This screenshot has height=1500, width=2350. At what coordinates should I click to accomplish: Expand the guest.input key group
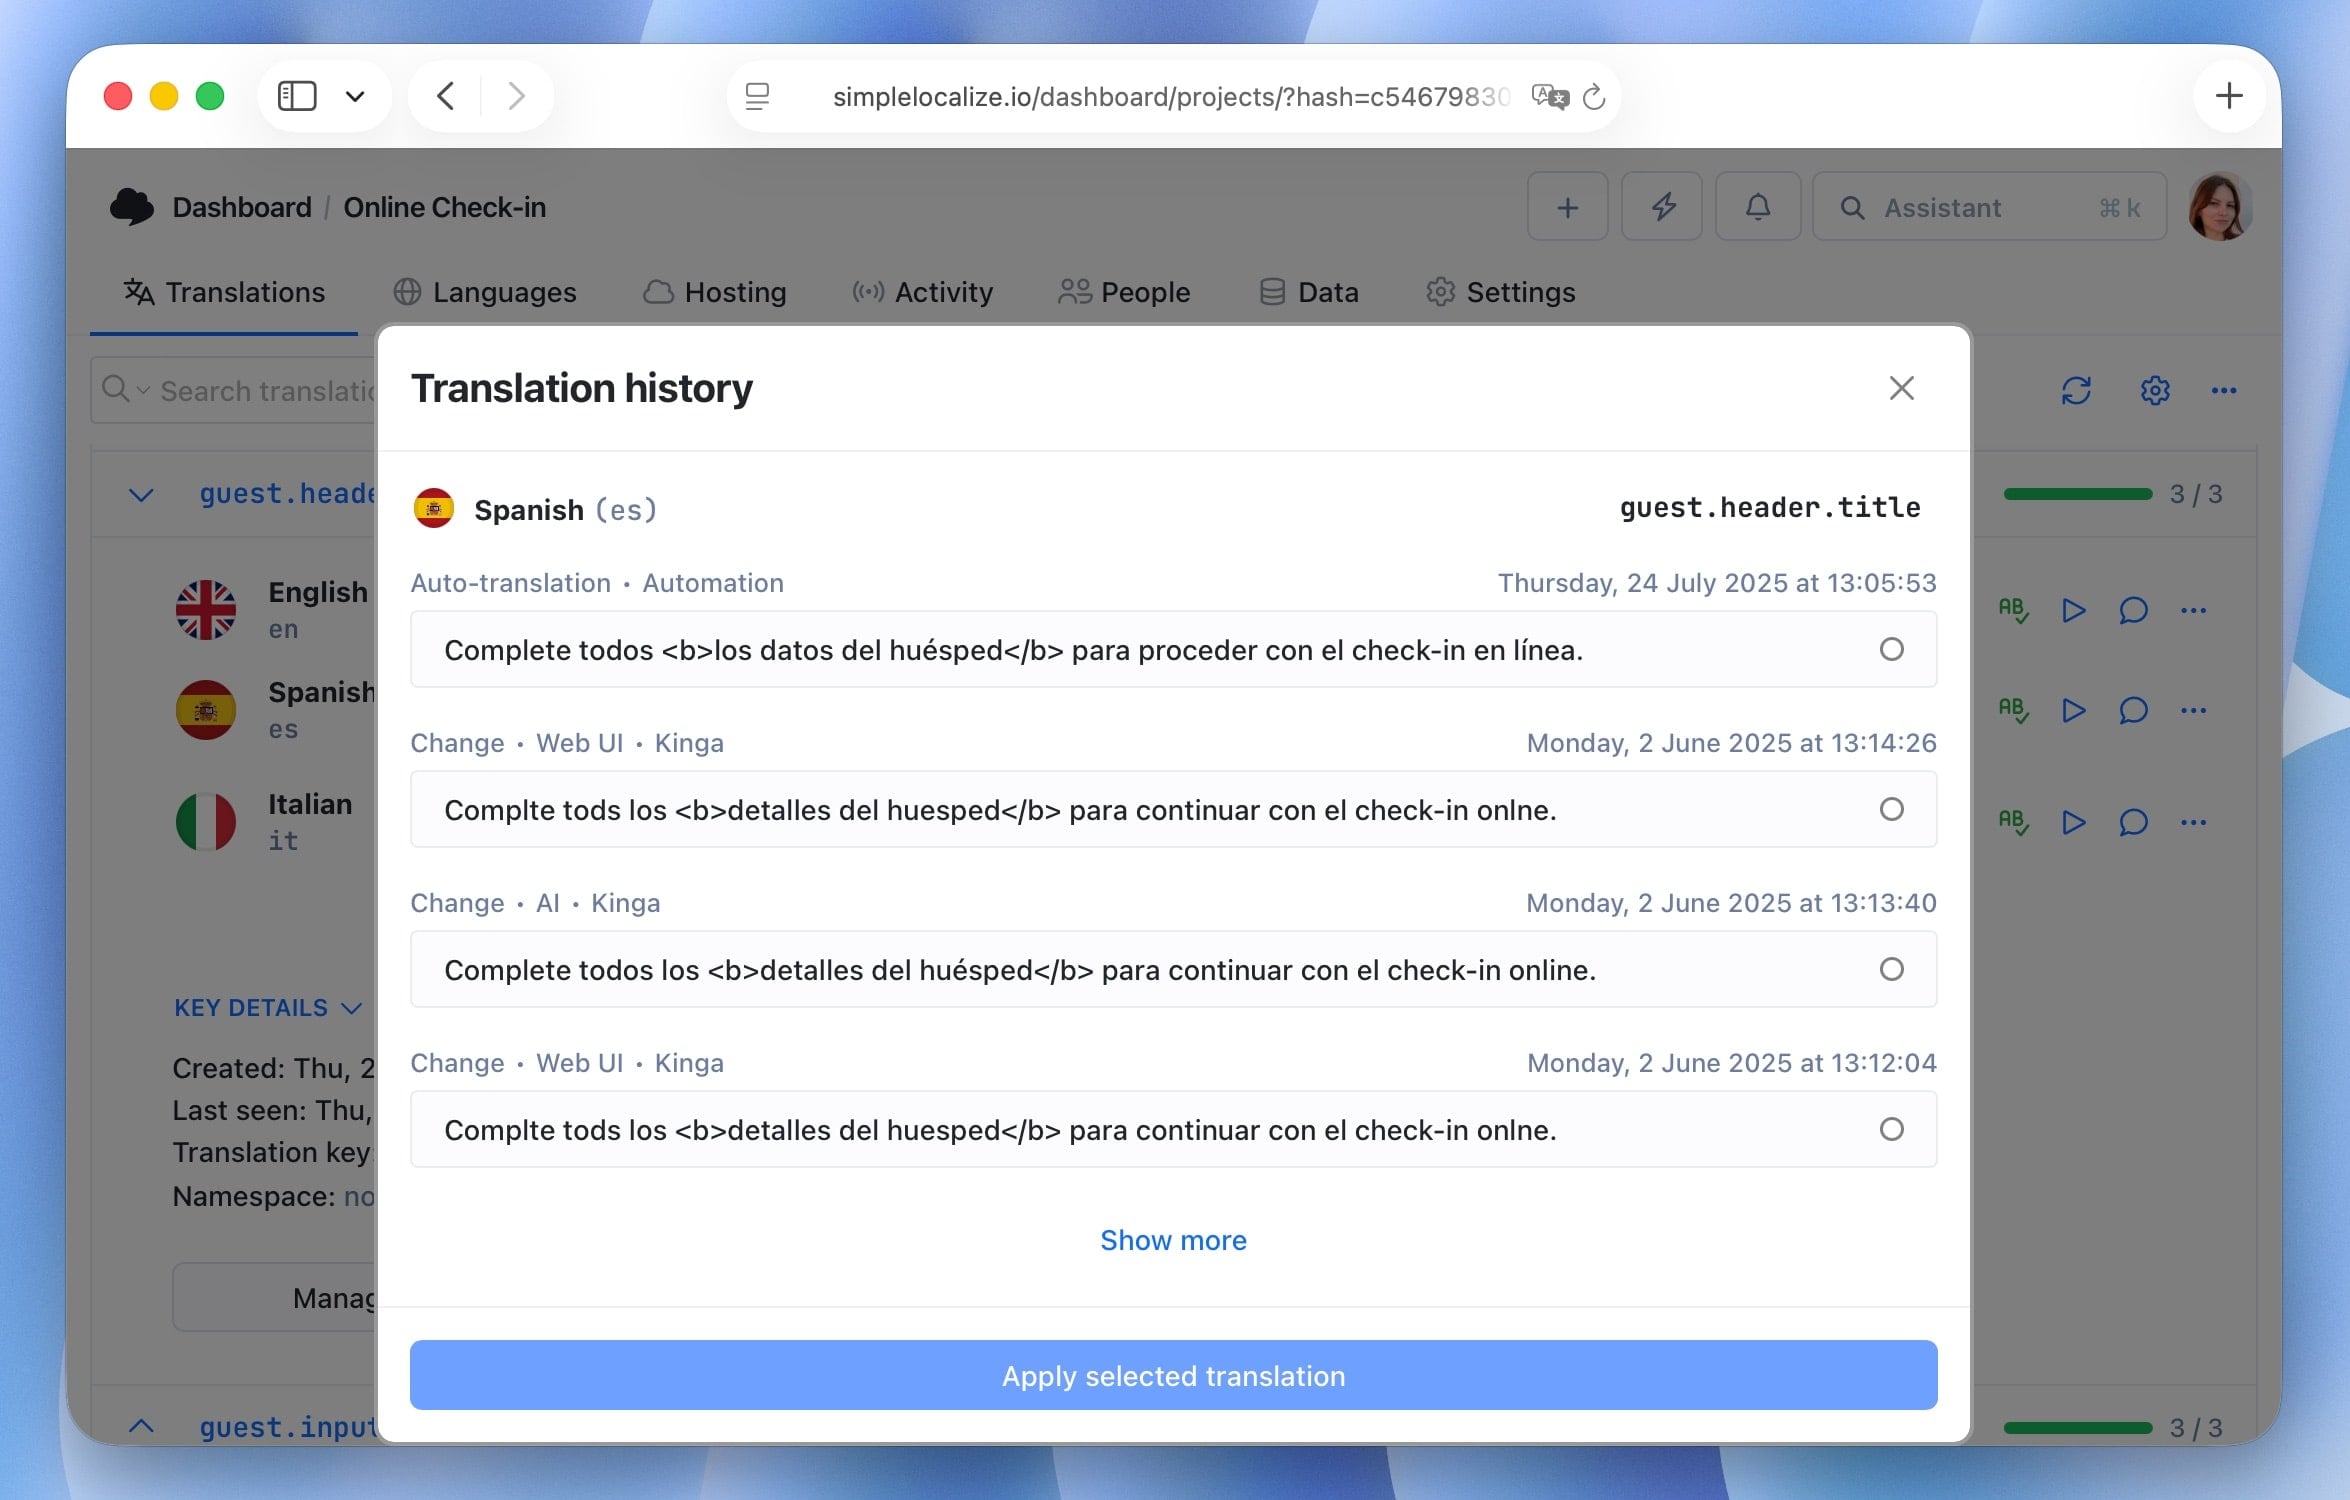coord(143,1427)
